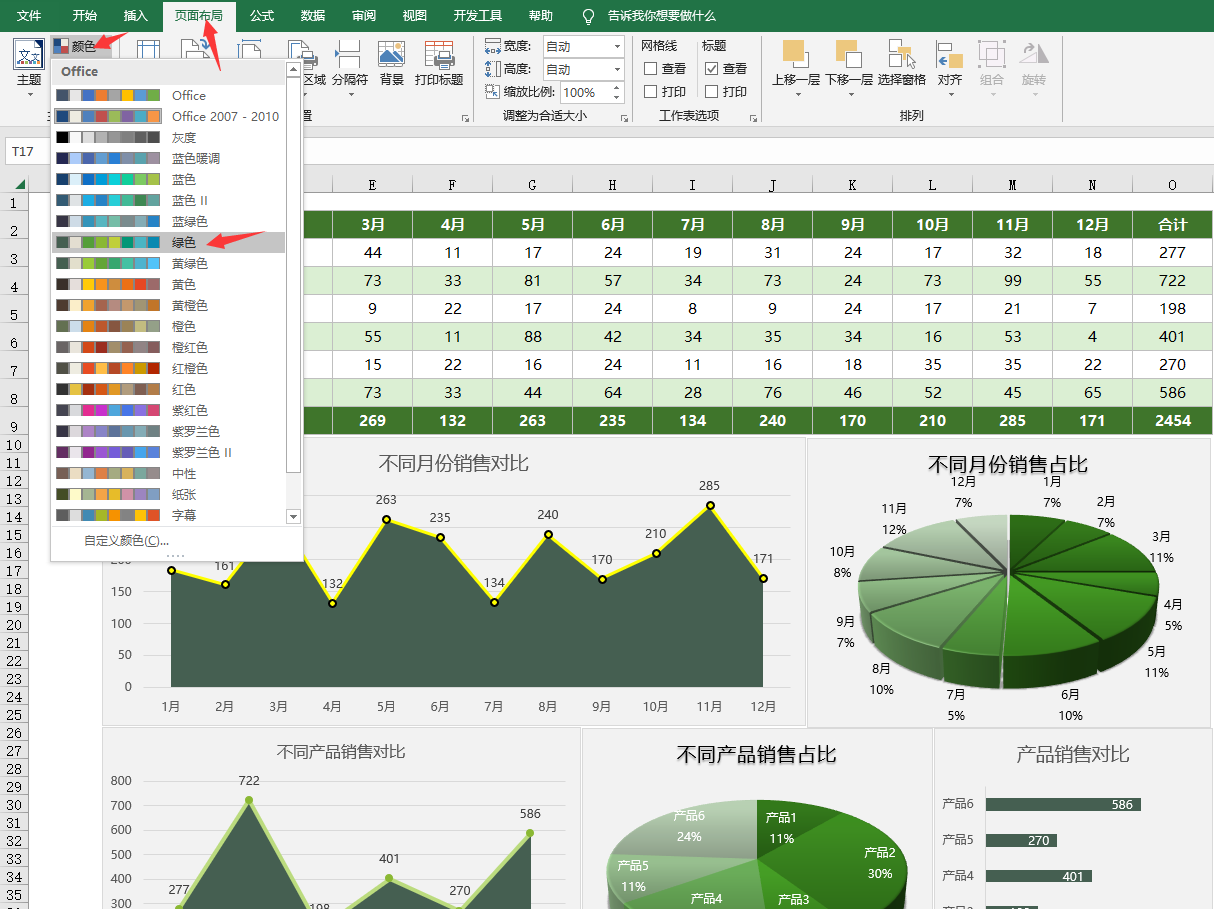Expand the 下移一层 dropdown arrow
This screenshot has width=1214, height=909.
click(x=849, y=95)
